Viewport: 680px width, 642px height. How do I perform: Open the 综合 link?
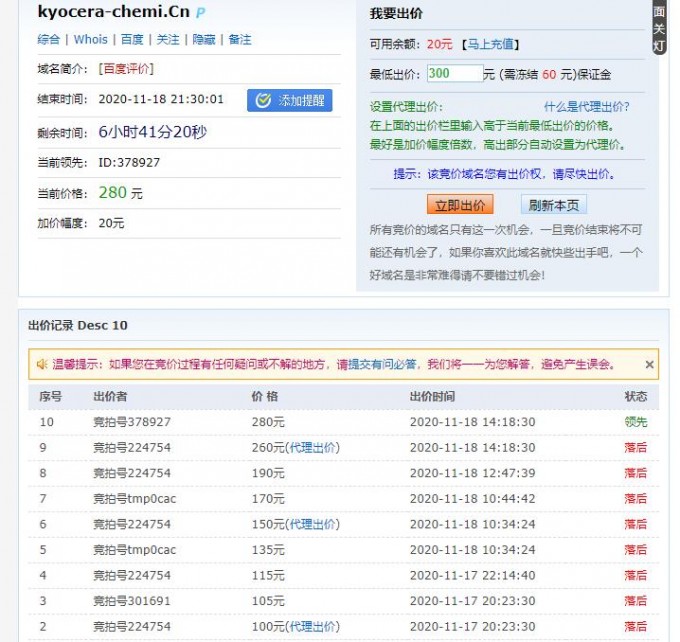49,40
